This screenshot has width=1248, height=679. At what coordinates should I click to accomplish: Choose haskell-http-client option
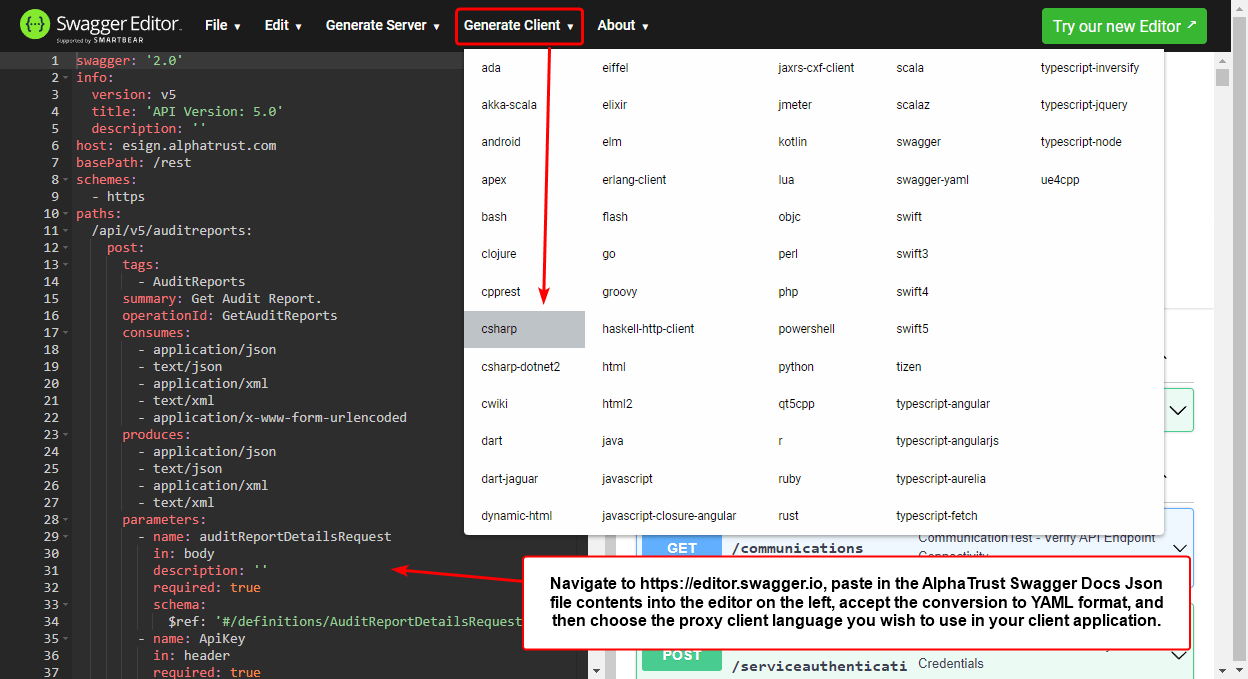click(x=648, y=329)
